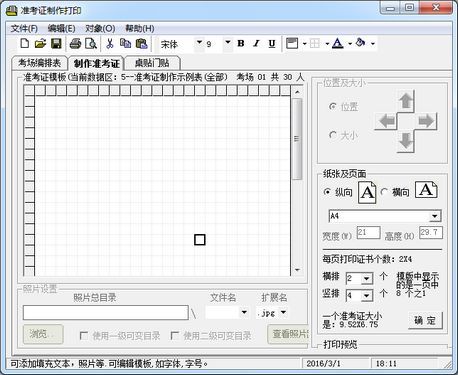Screen dimensions: 458x375
Task: Save using the floppy disk icon
Action: click(x=56, y=43)
